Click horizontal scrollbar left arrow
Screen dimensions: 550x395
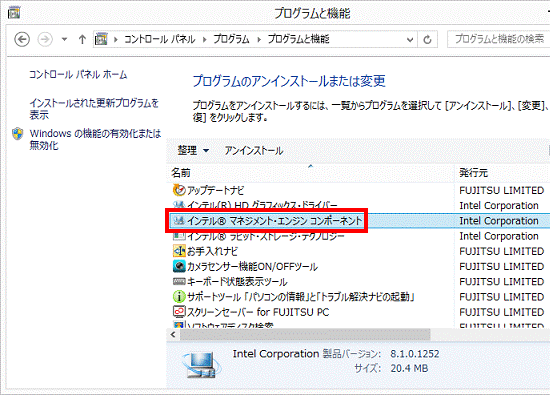173,334
